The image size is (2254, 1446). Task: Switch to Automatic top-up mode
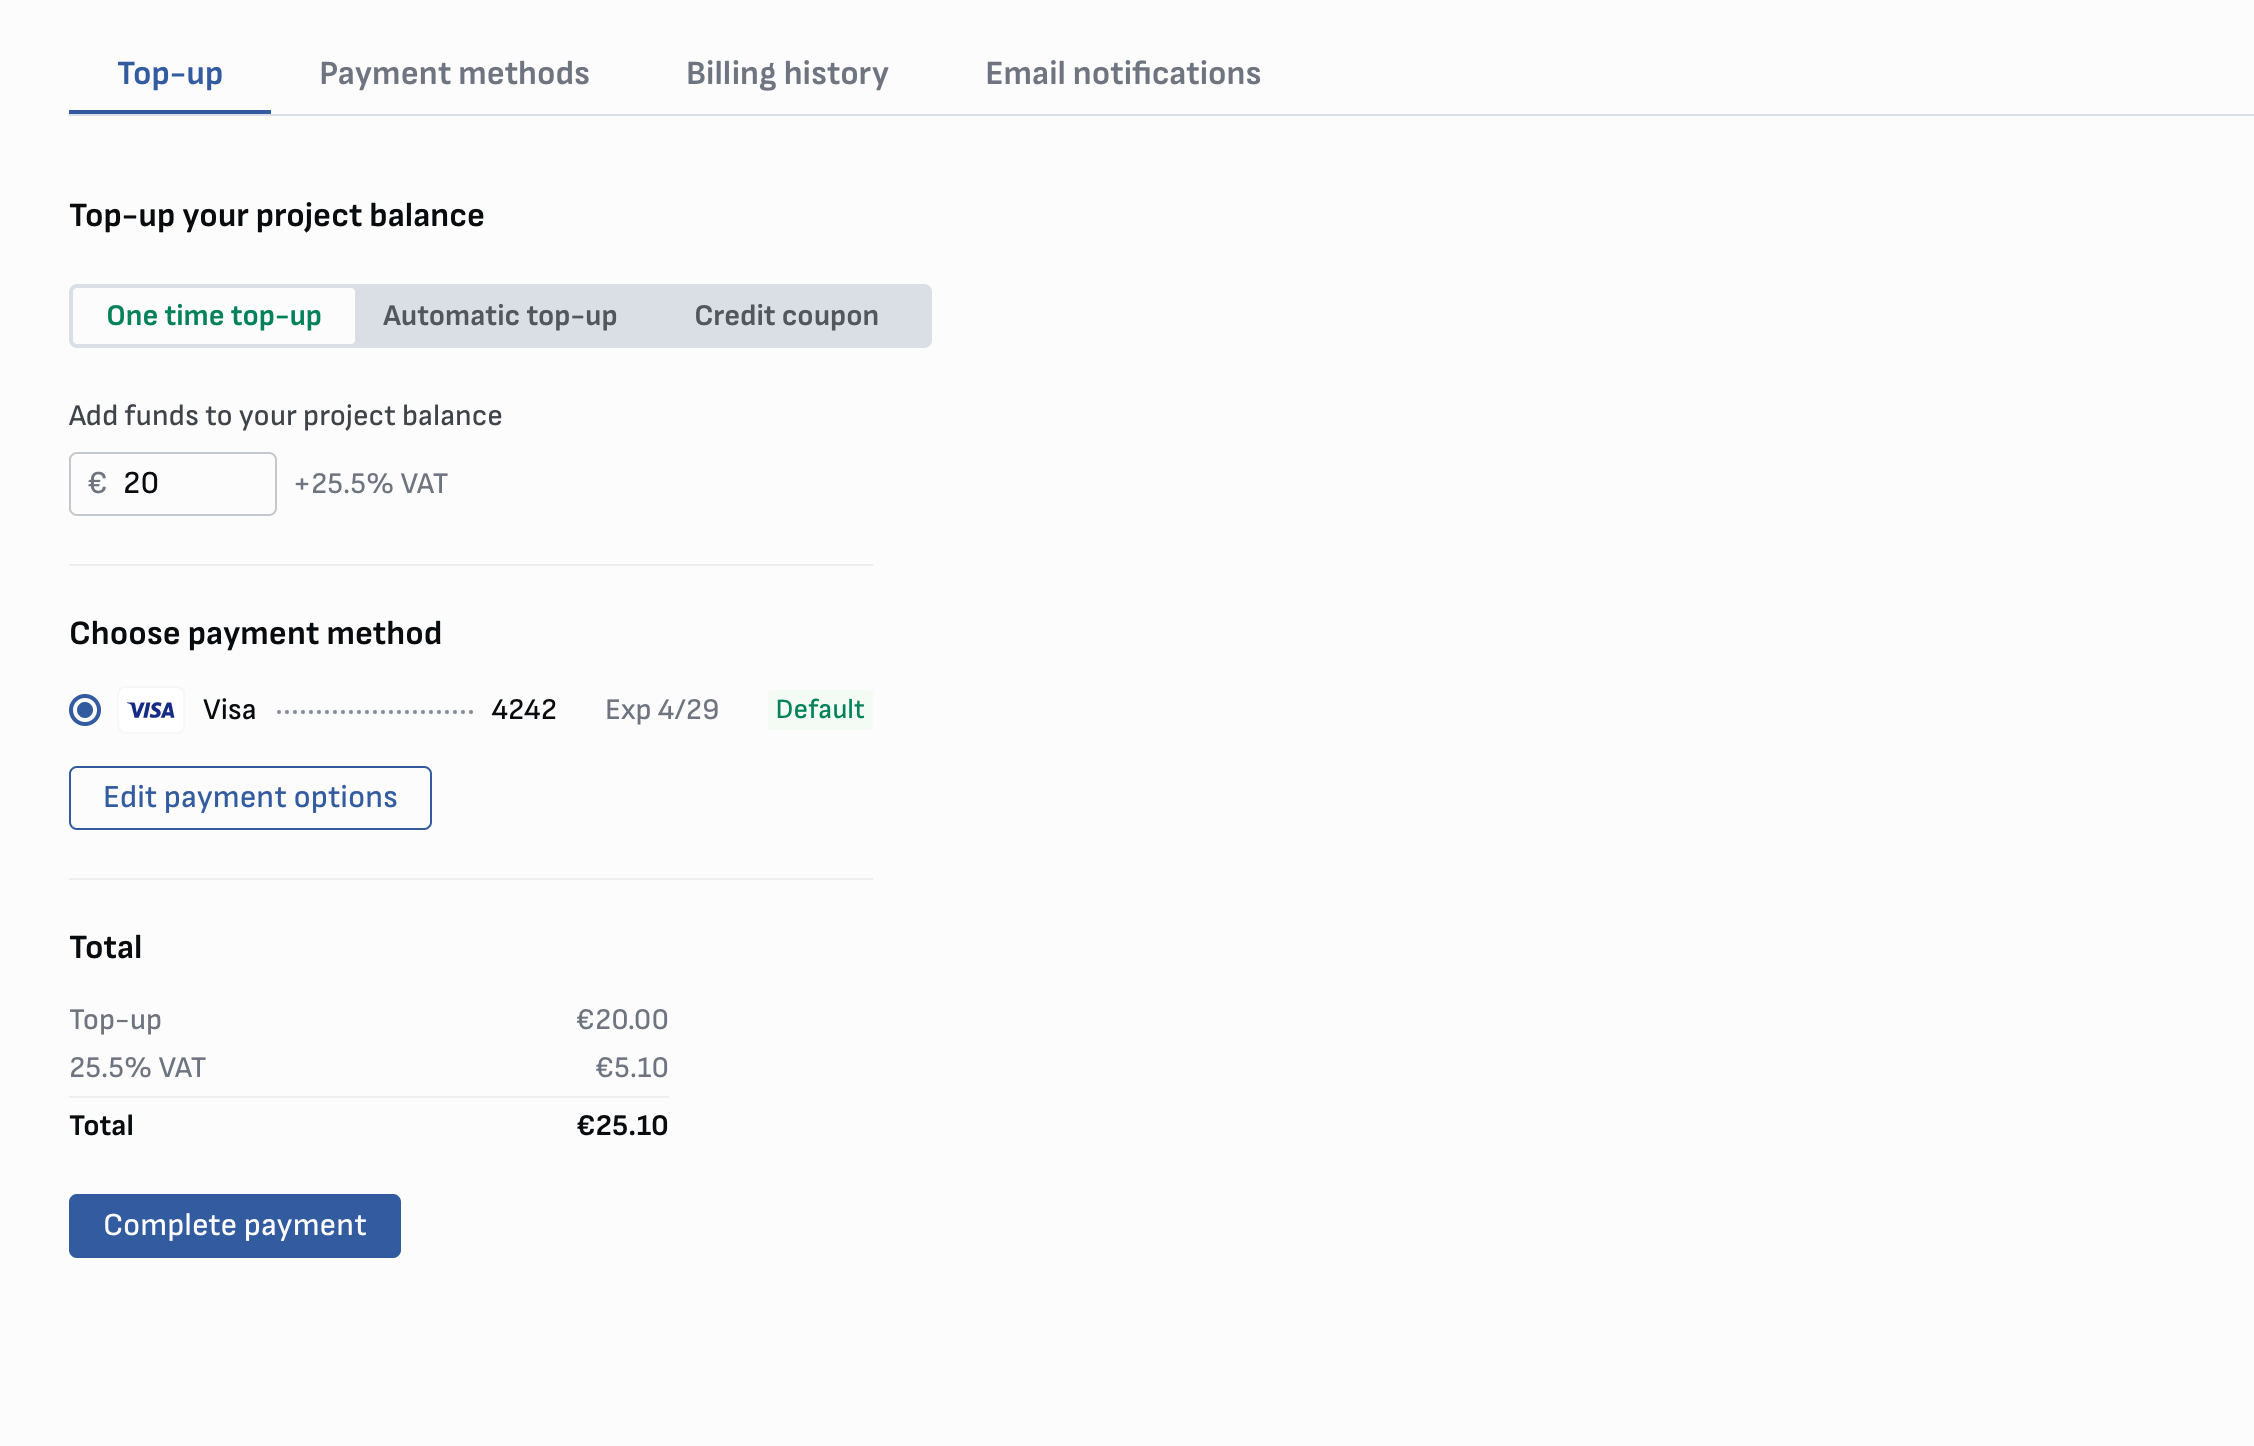click(x=499, y=316)
